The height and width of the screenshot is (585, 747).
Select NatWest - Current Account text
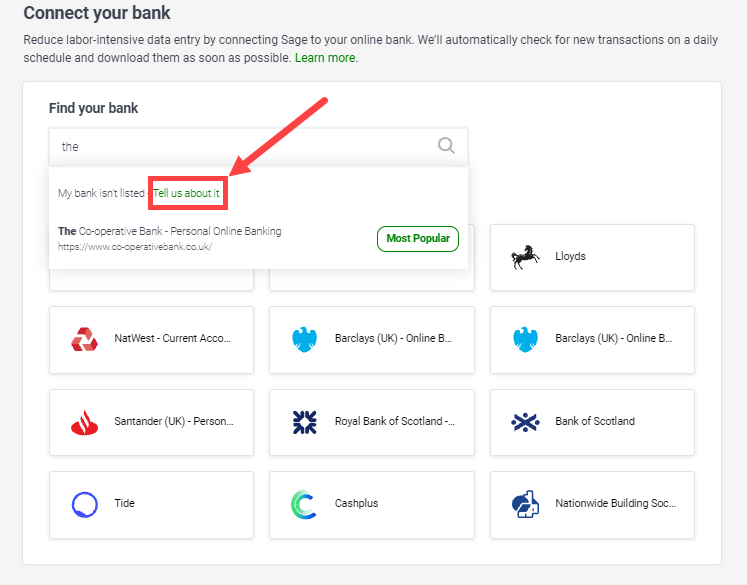tap(172, 339)
